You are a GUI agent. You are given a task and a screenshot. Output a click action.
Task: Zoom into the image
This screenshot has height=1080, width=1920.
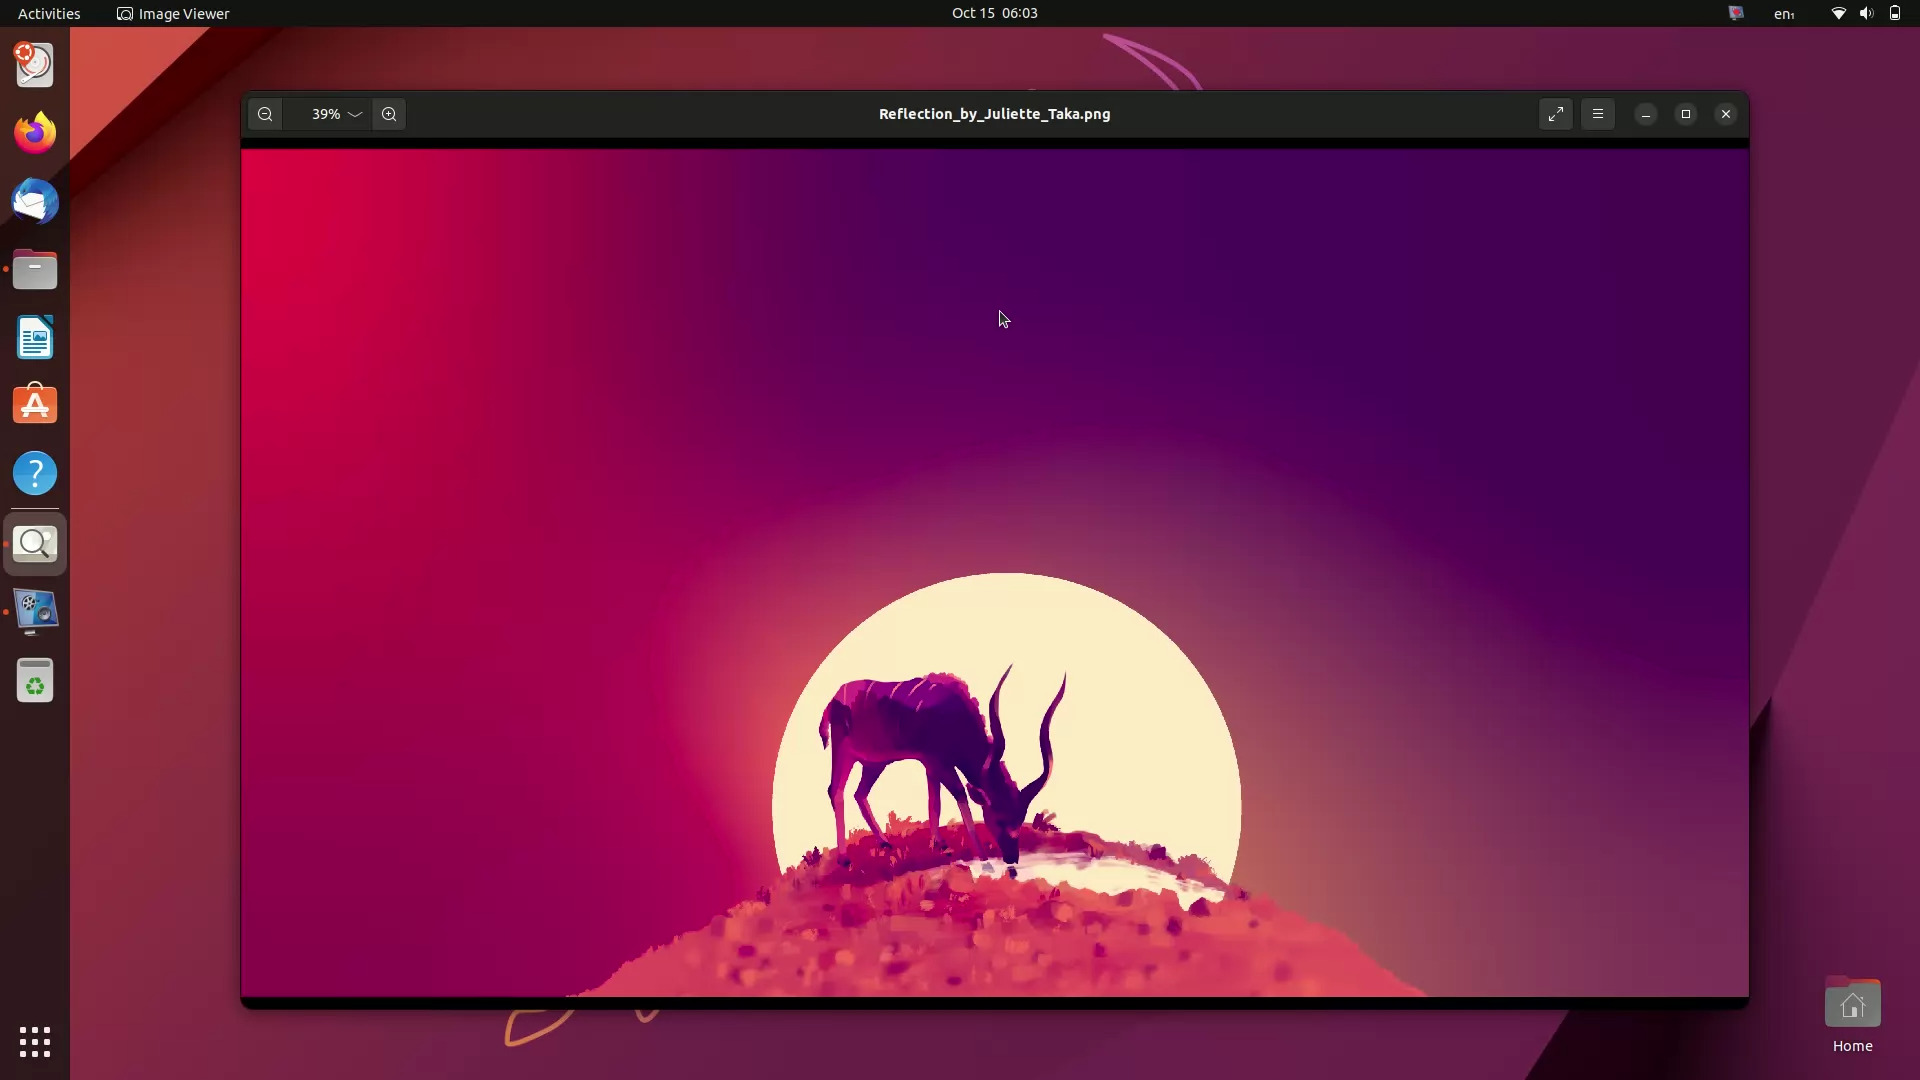[389, 114]
